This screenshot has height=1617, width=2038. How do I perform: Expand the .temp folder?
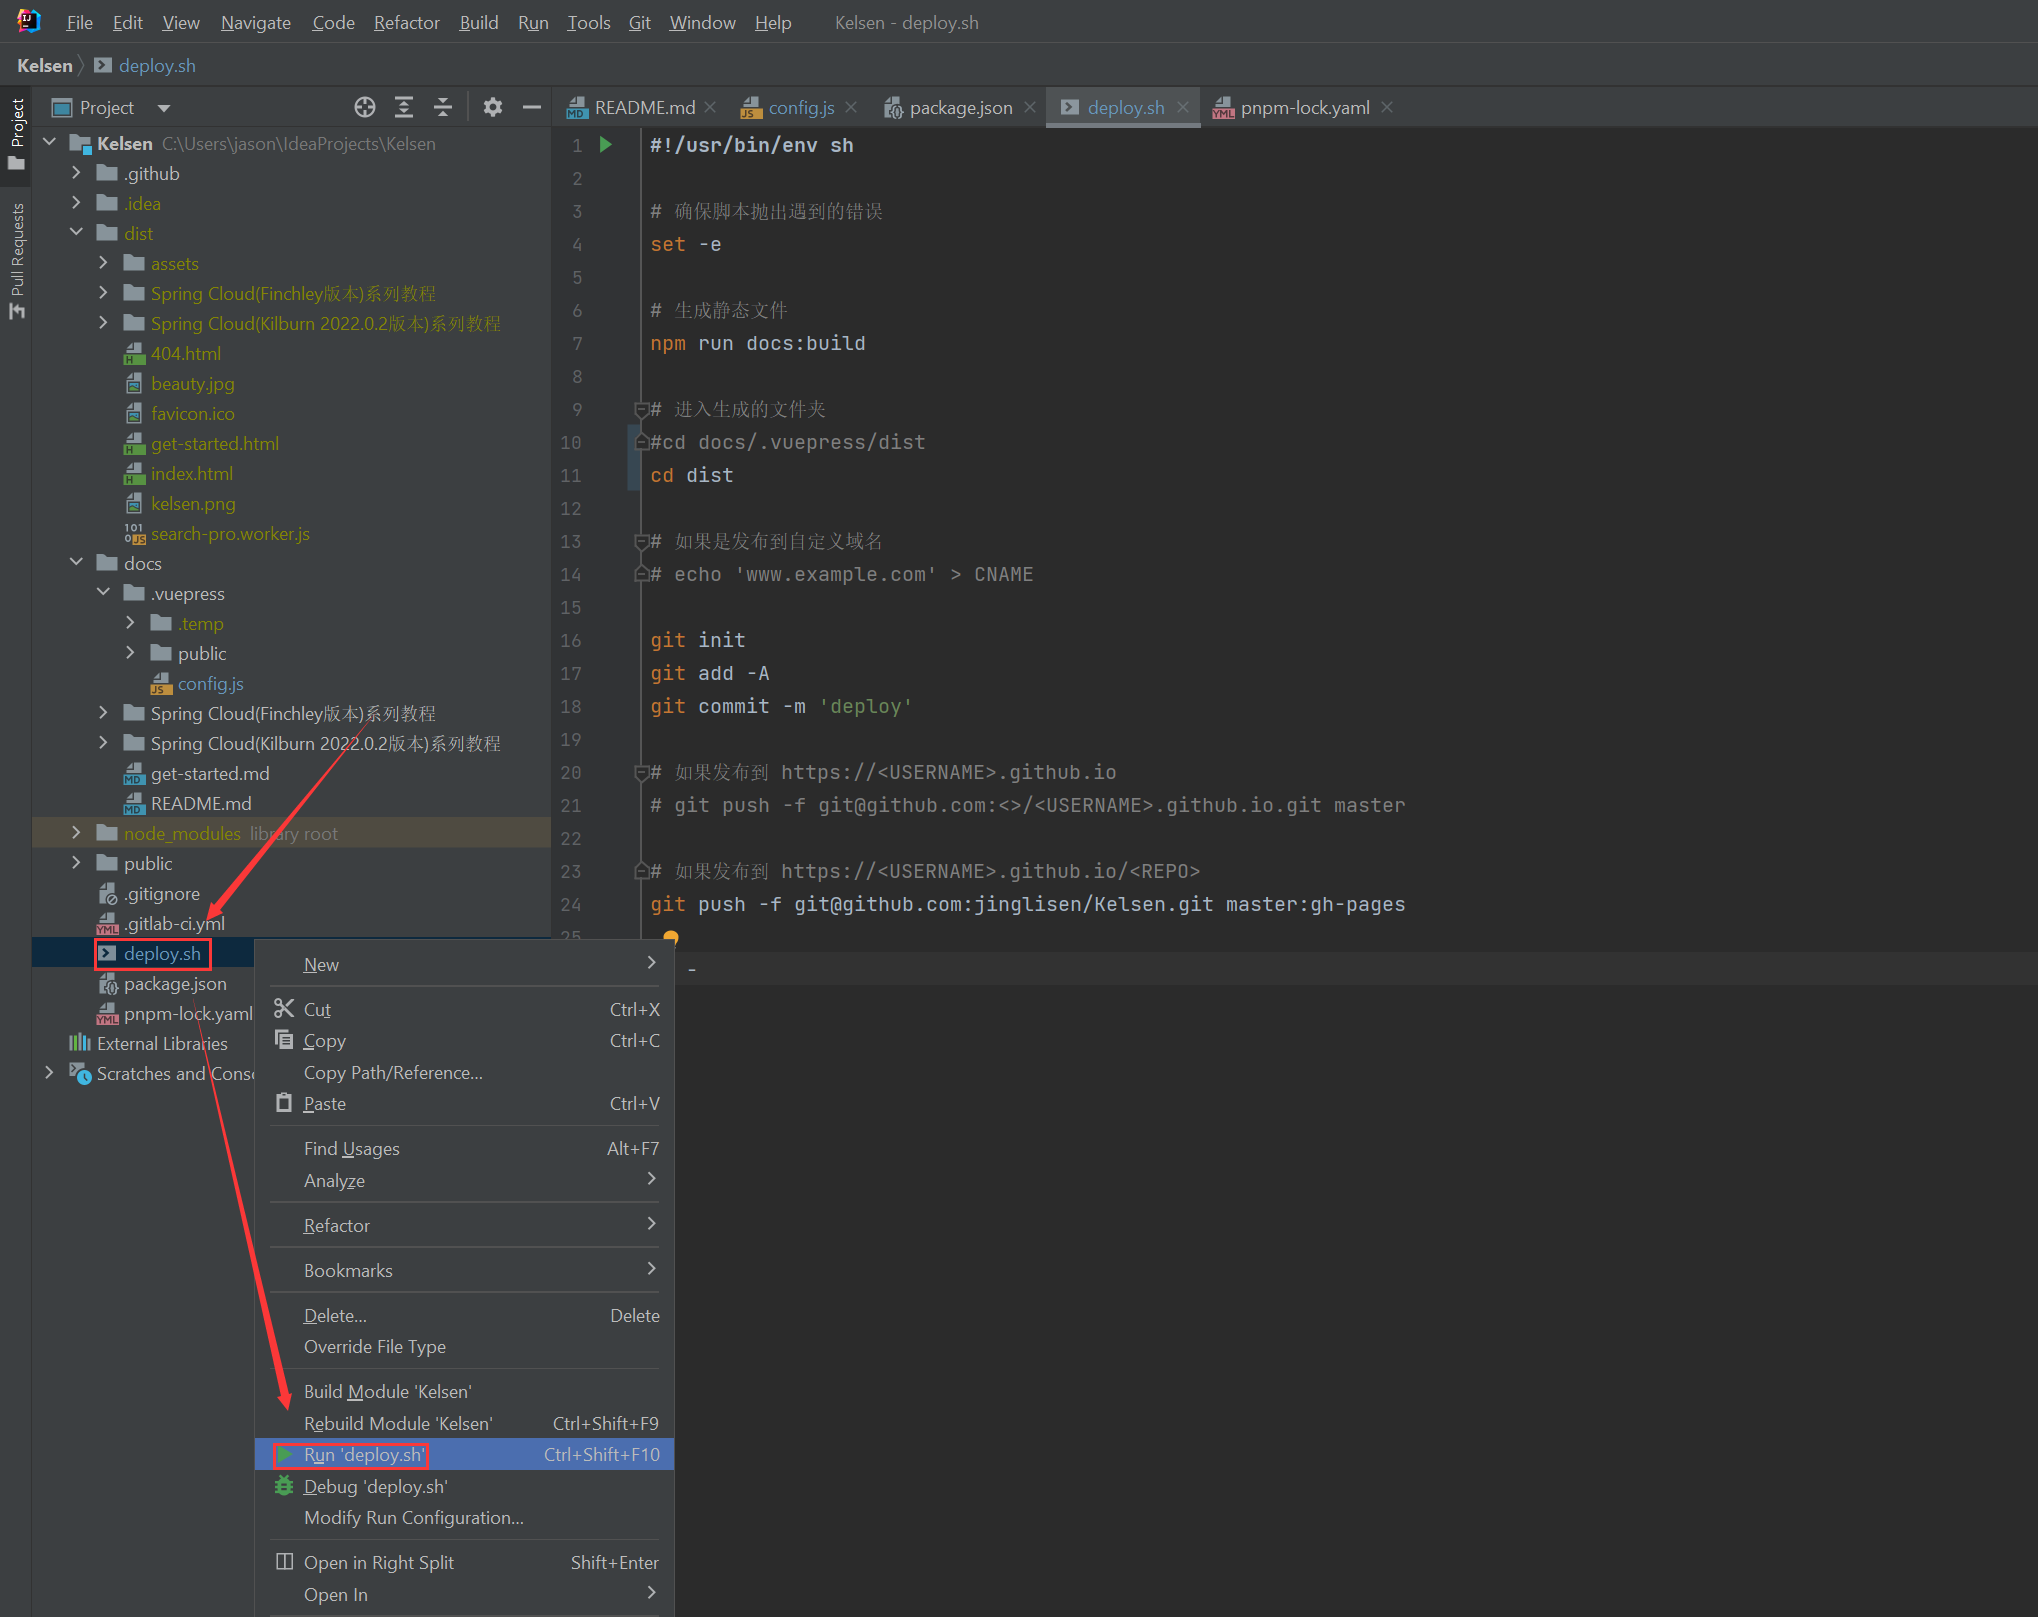tap(130, 623)
